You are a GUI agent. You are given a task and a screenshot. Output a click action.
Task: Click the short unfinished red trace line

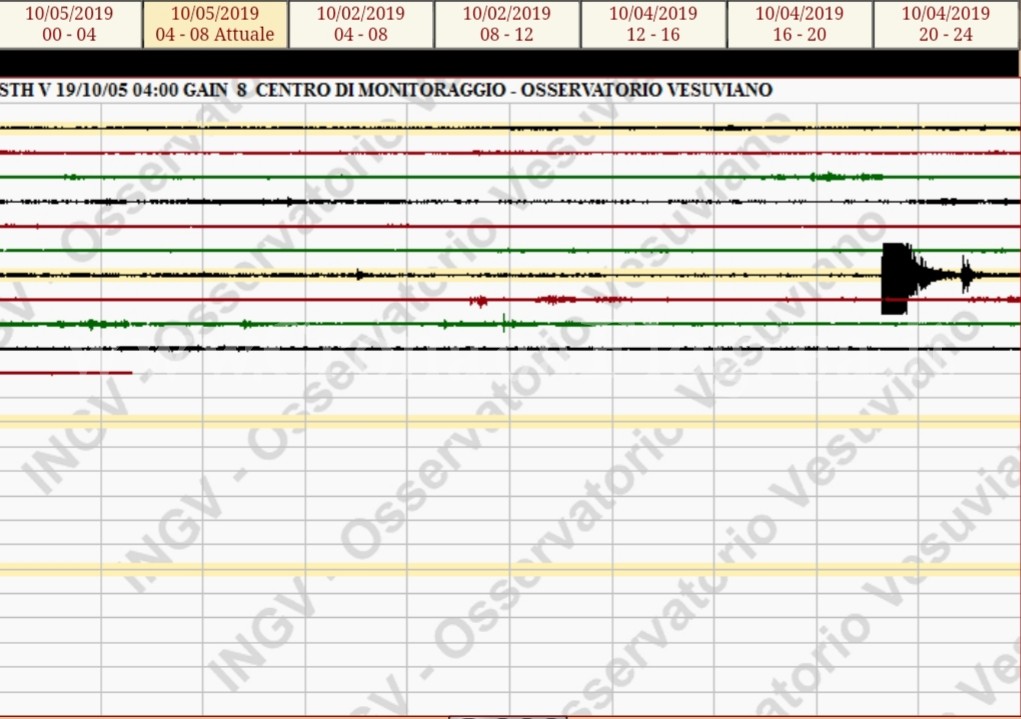[66, 372]
